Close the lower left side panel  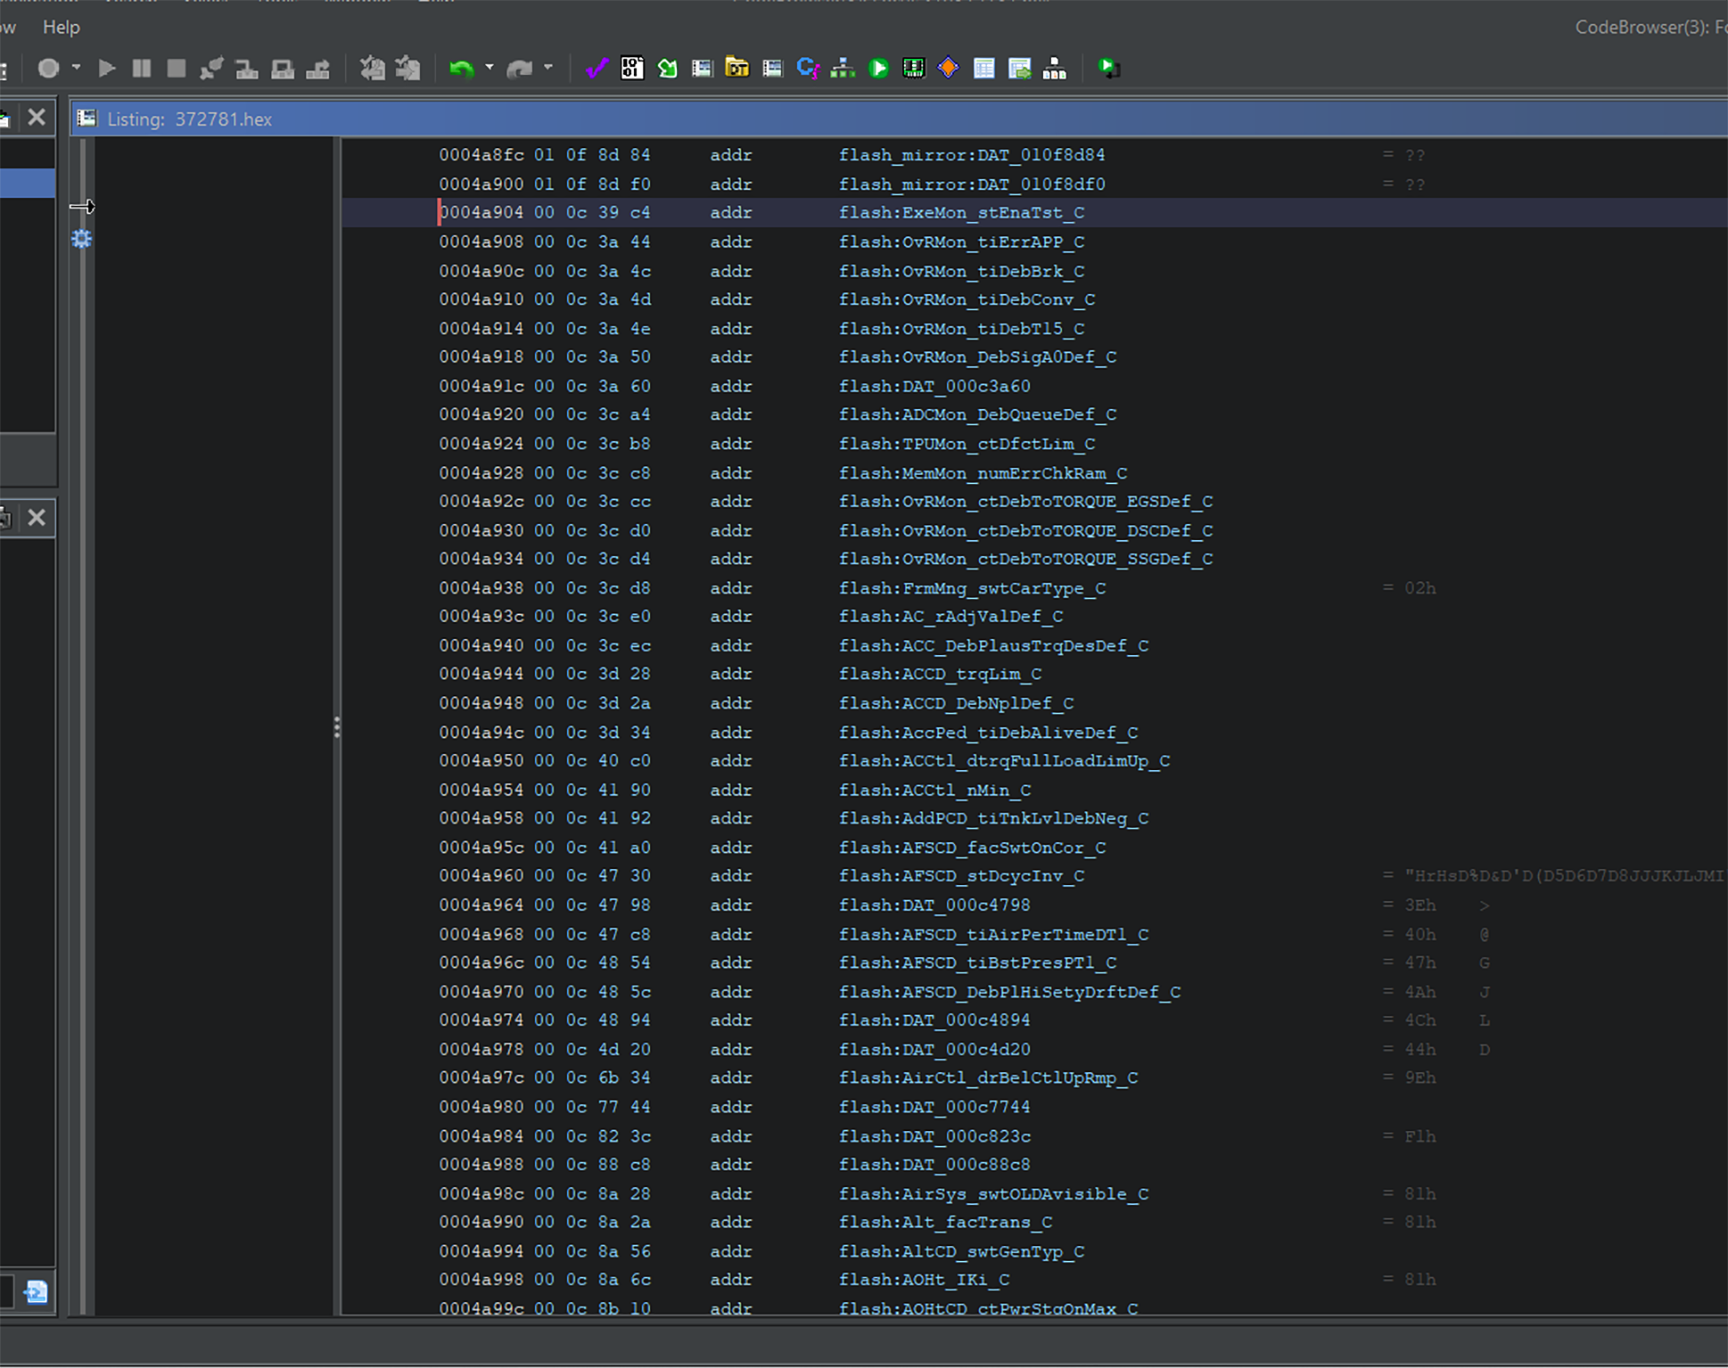[x=37, y=517]
